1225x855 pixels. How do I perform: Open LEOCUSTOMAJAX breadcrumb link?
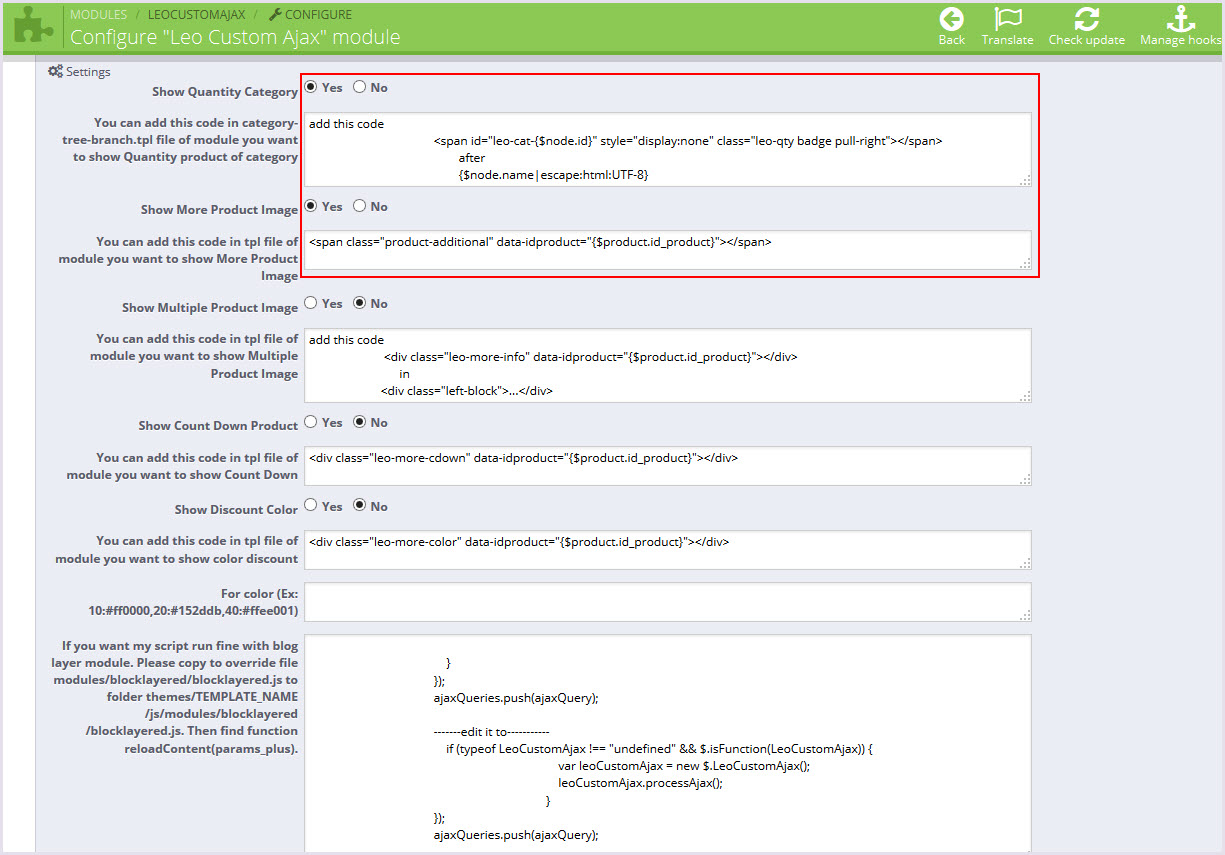click(196, 15)
